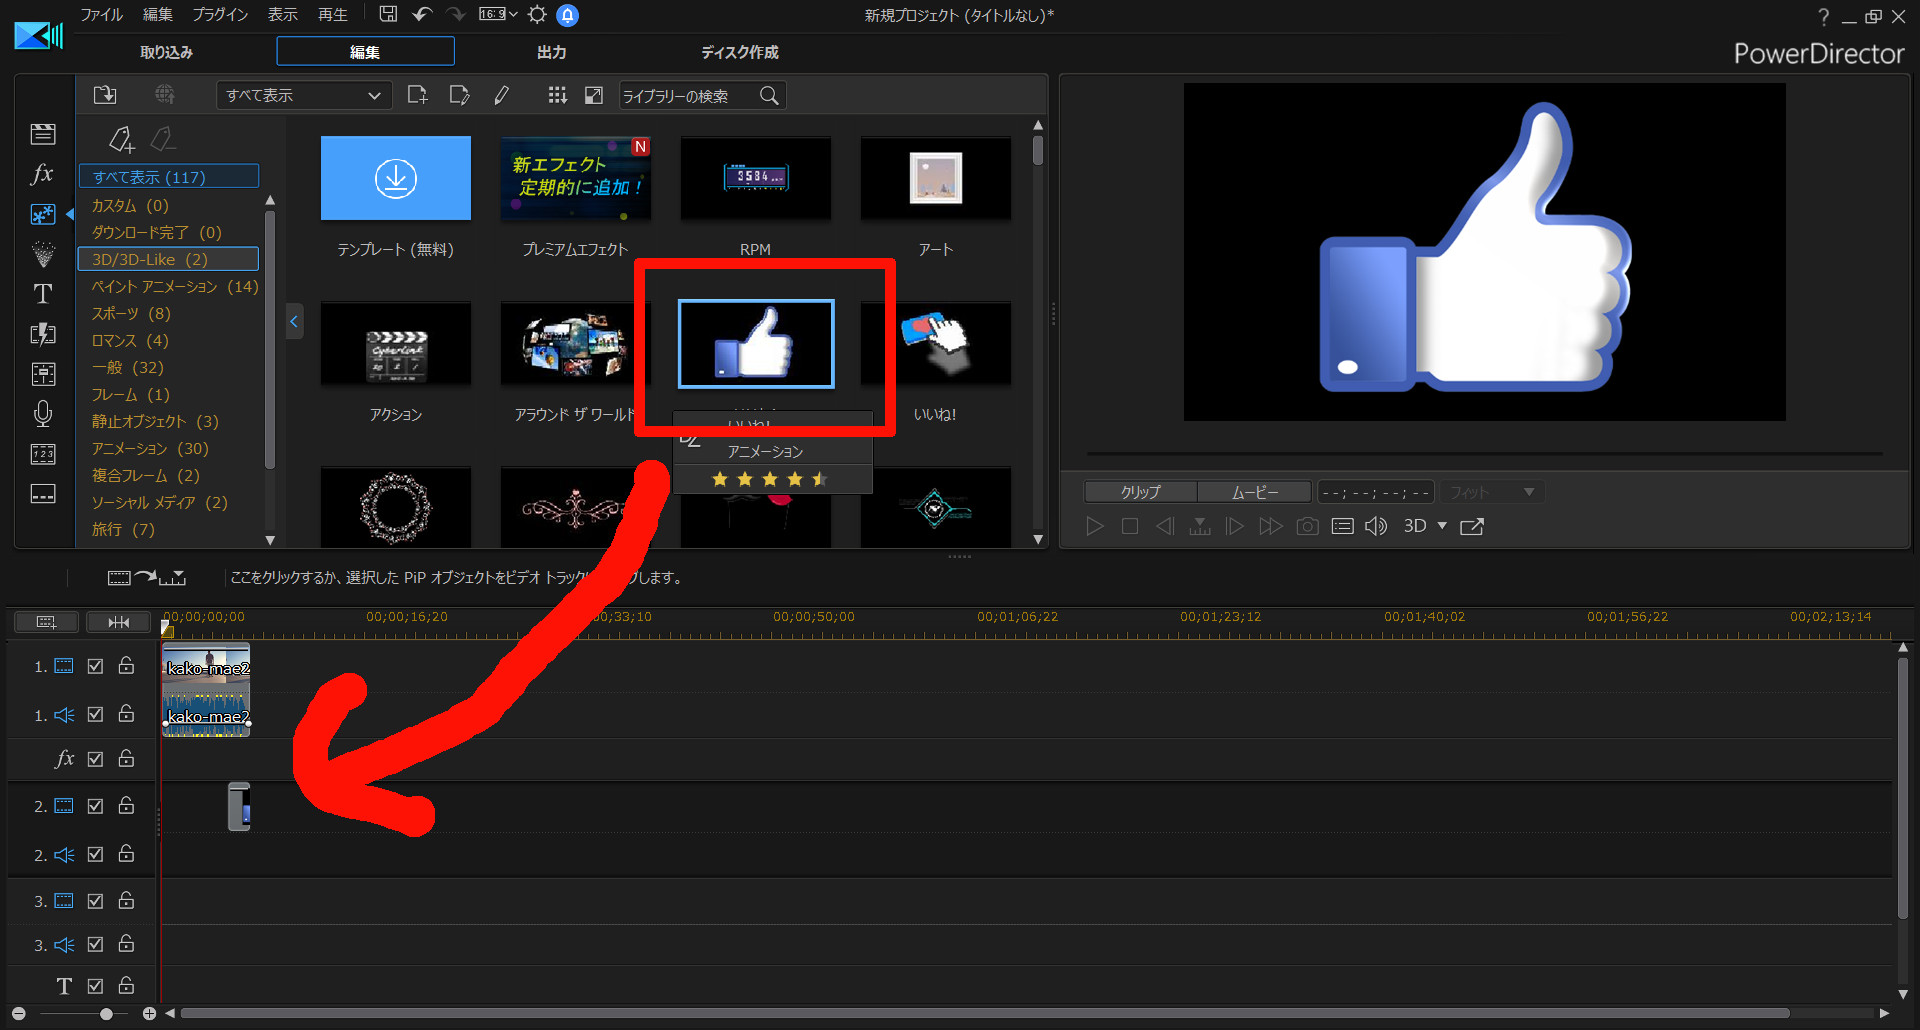Select the 旅行 (7) tag

(123, 529)
